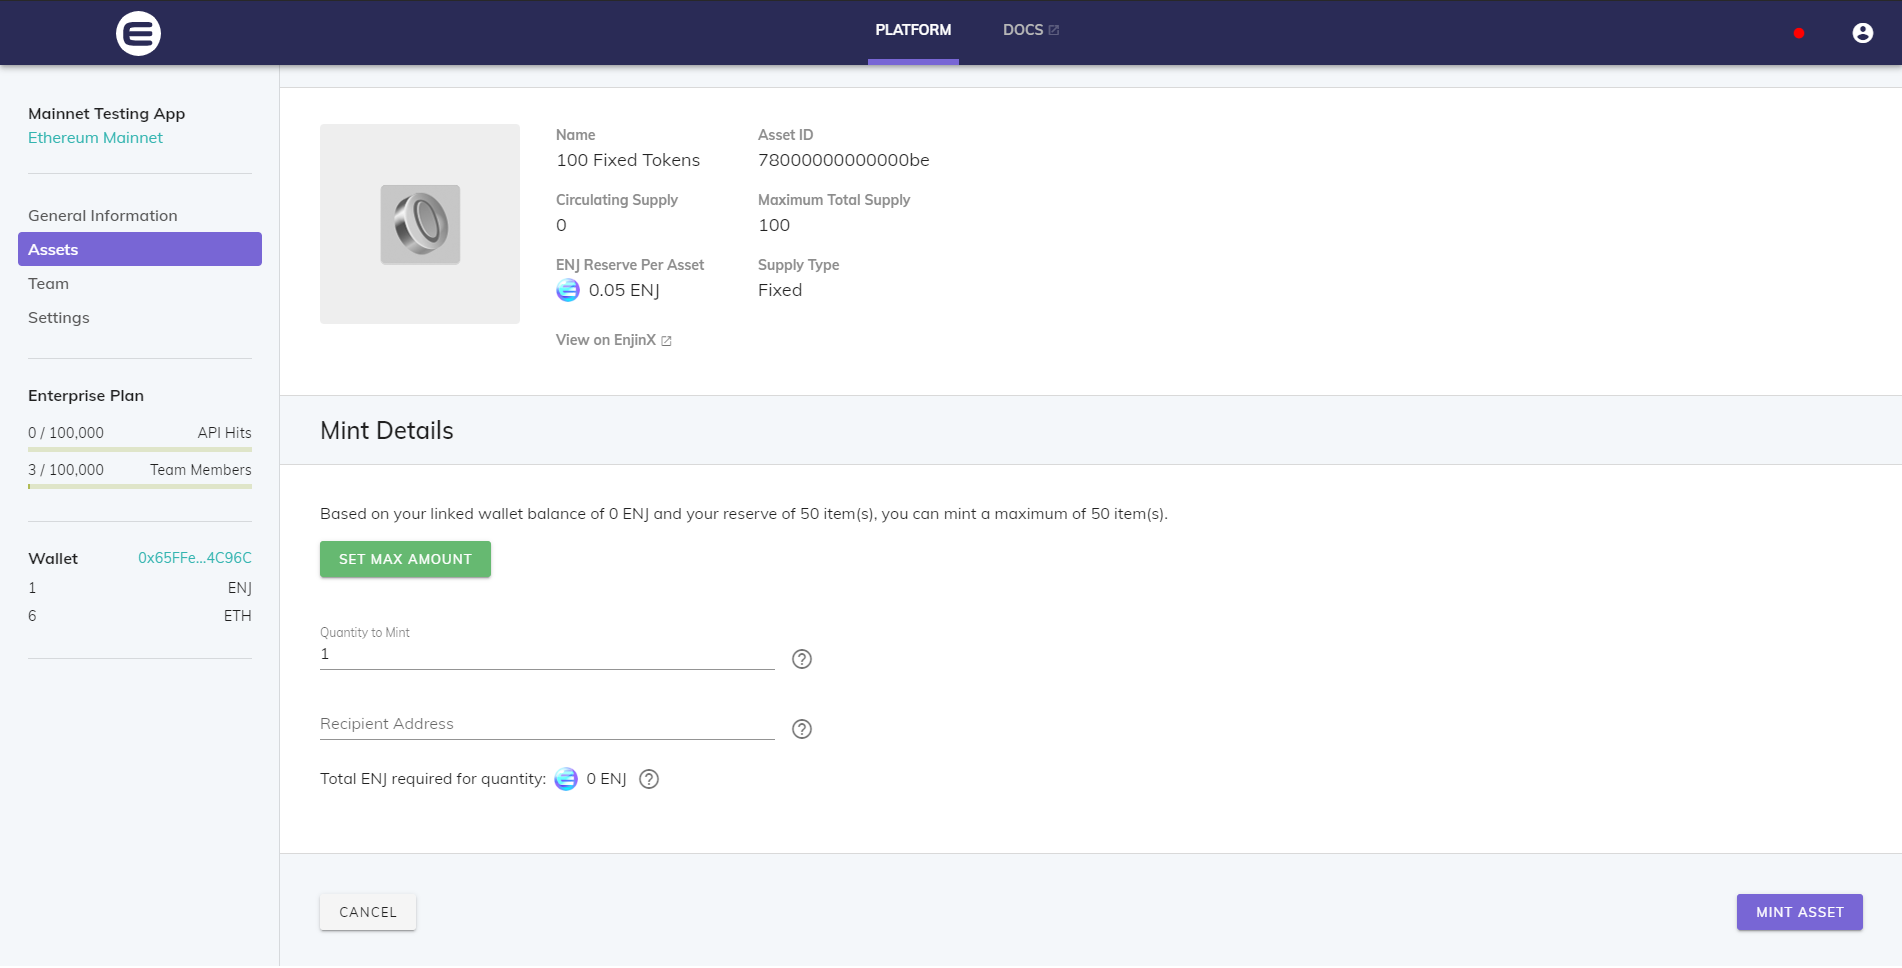The width and height of the screenshot is (1902, 968).
Task: Click the 0 / 100,000 API hits count
Action: tap(66, 433)
